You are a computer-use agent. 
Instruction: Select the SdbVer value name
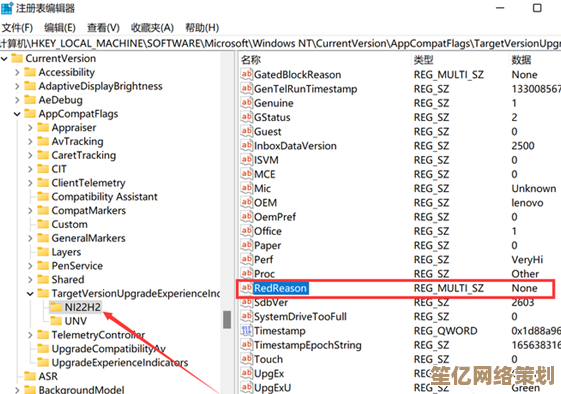271,302
